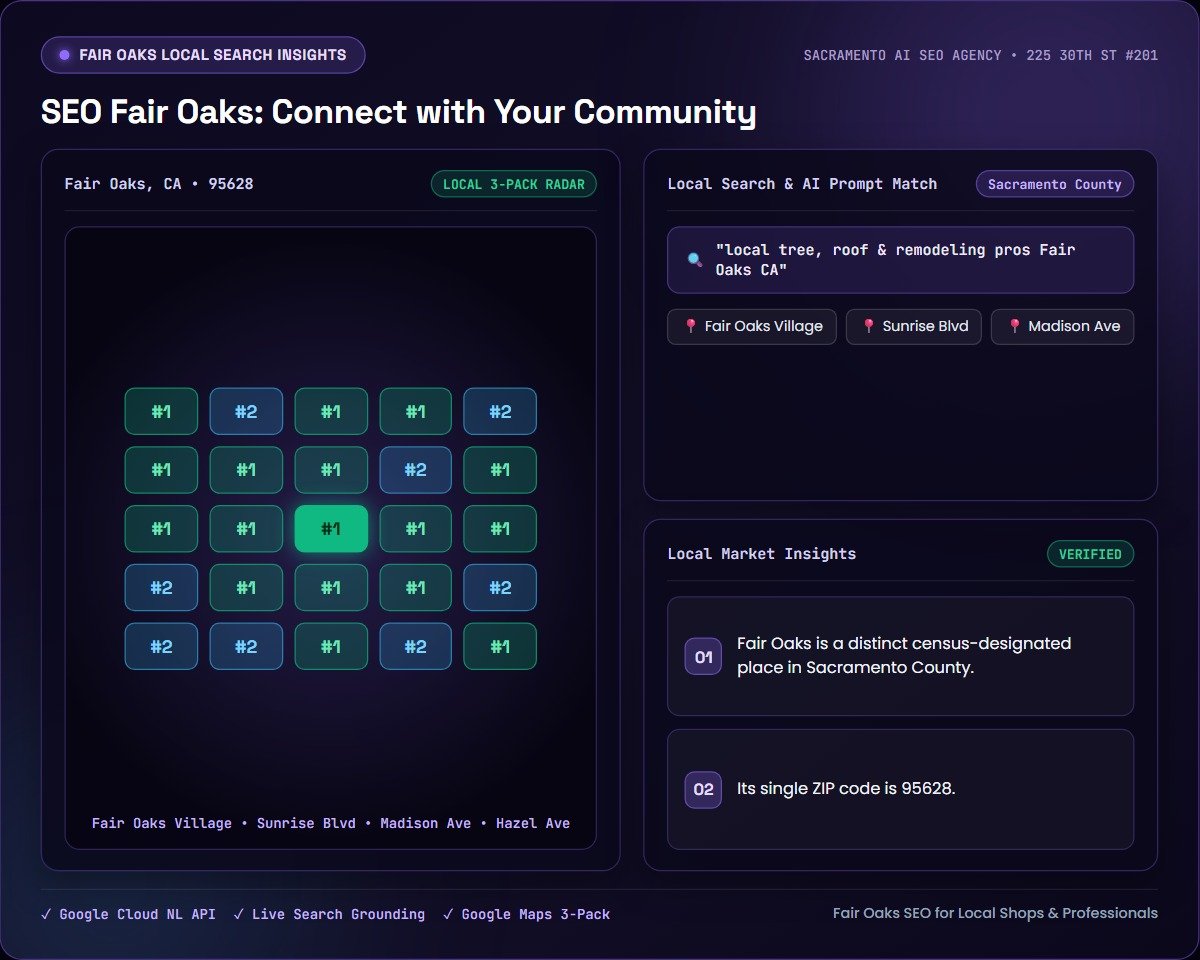Open the census-designated place insight card

coord(900,656)
